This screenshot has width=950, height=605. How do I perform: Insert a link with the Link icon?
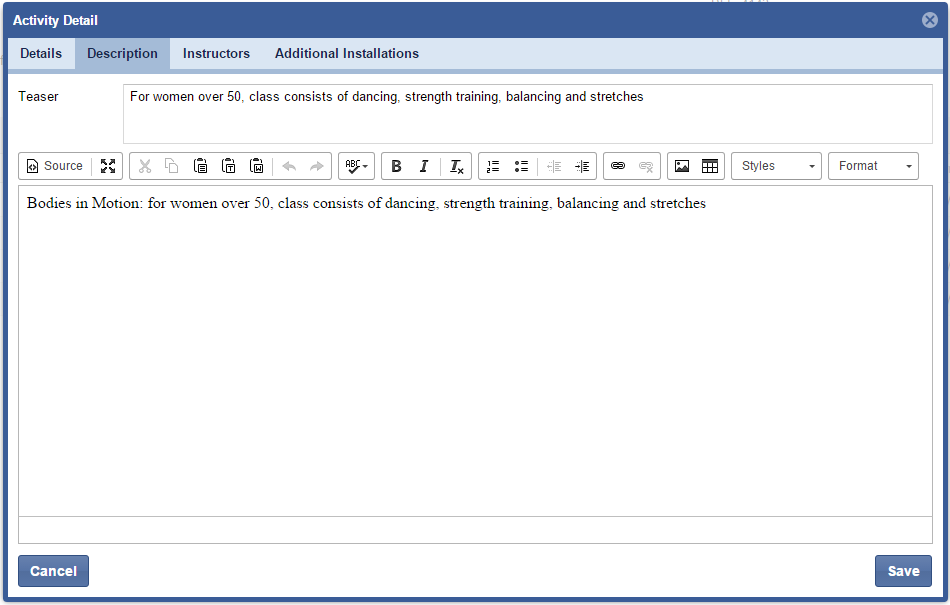click(x=618, y=166)
